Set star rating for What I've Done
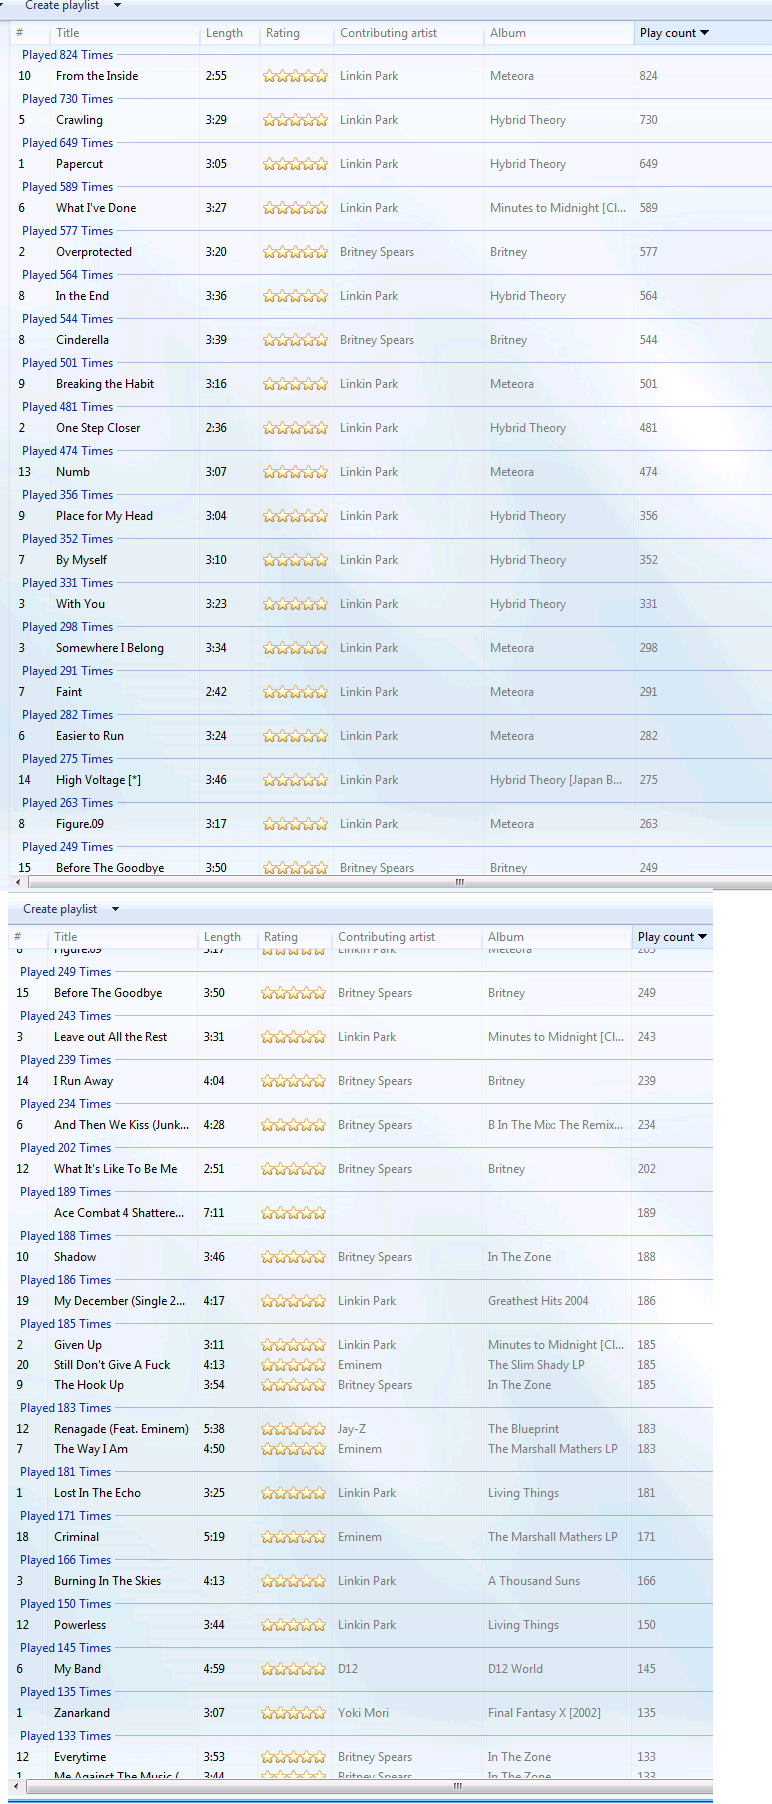Image resolution: width=772 pixels, height=1804 pixels. [x=295, y=208]
